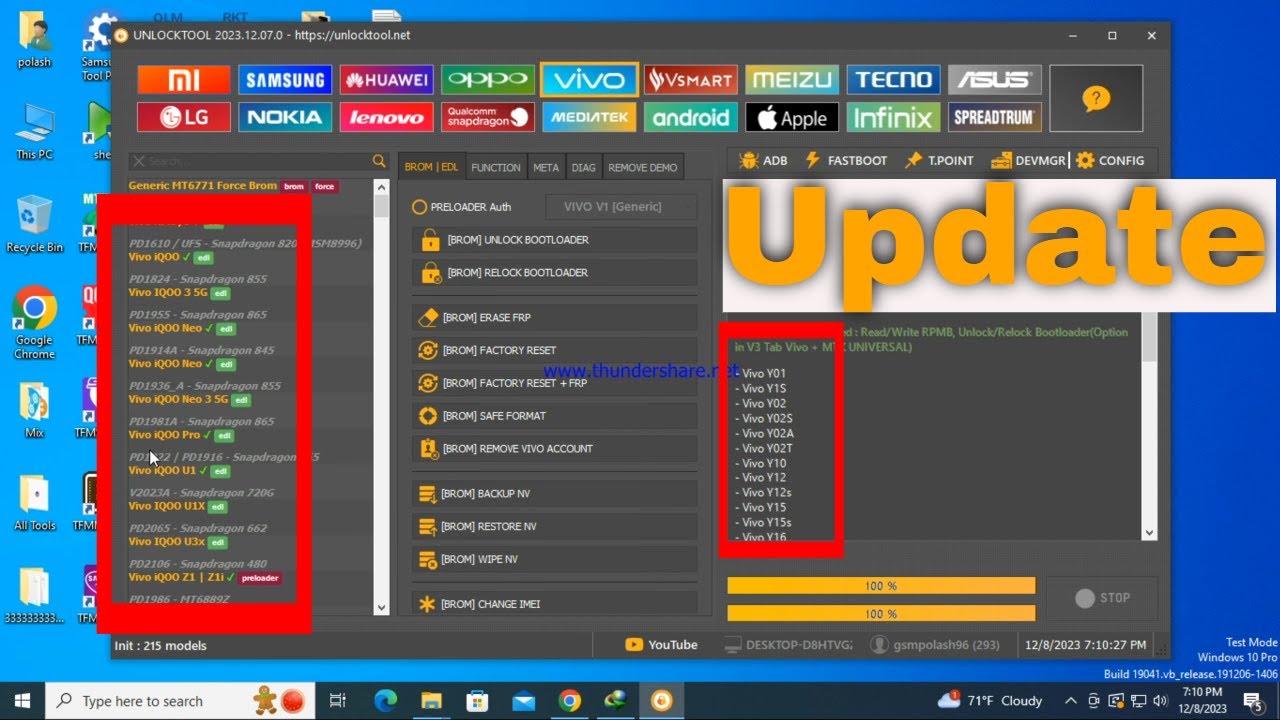Click [BROM] CHANGE IMEI button

click(x=555, y=604)
